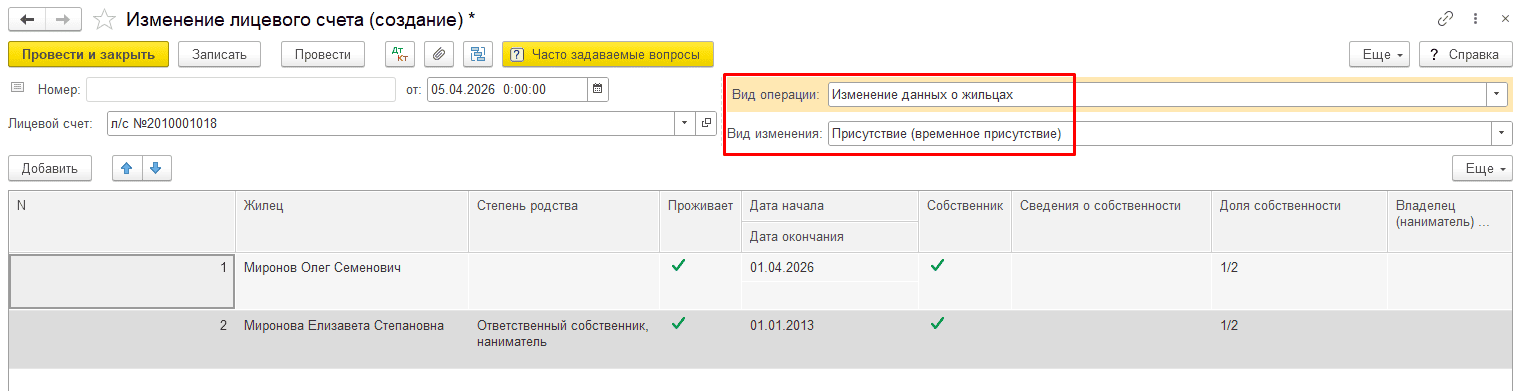Expand the Вид операции dropdown
This screenshot has width=1527, height=391.
[x=1497, y=94]
